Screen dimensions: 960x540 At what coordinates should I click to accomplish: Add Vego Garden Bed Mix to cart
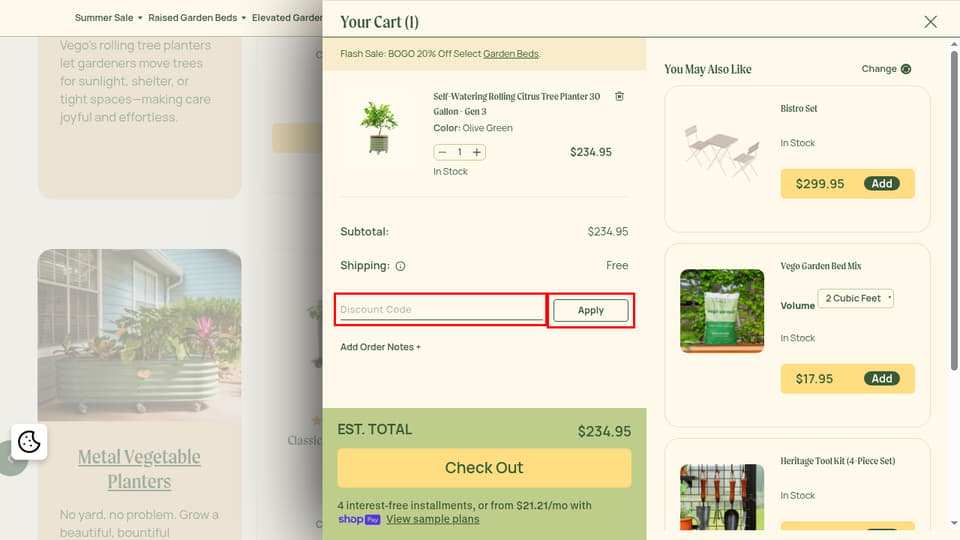pyautogui.click(x=882, y=378)
